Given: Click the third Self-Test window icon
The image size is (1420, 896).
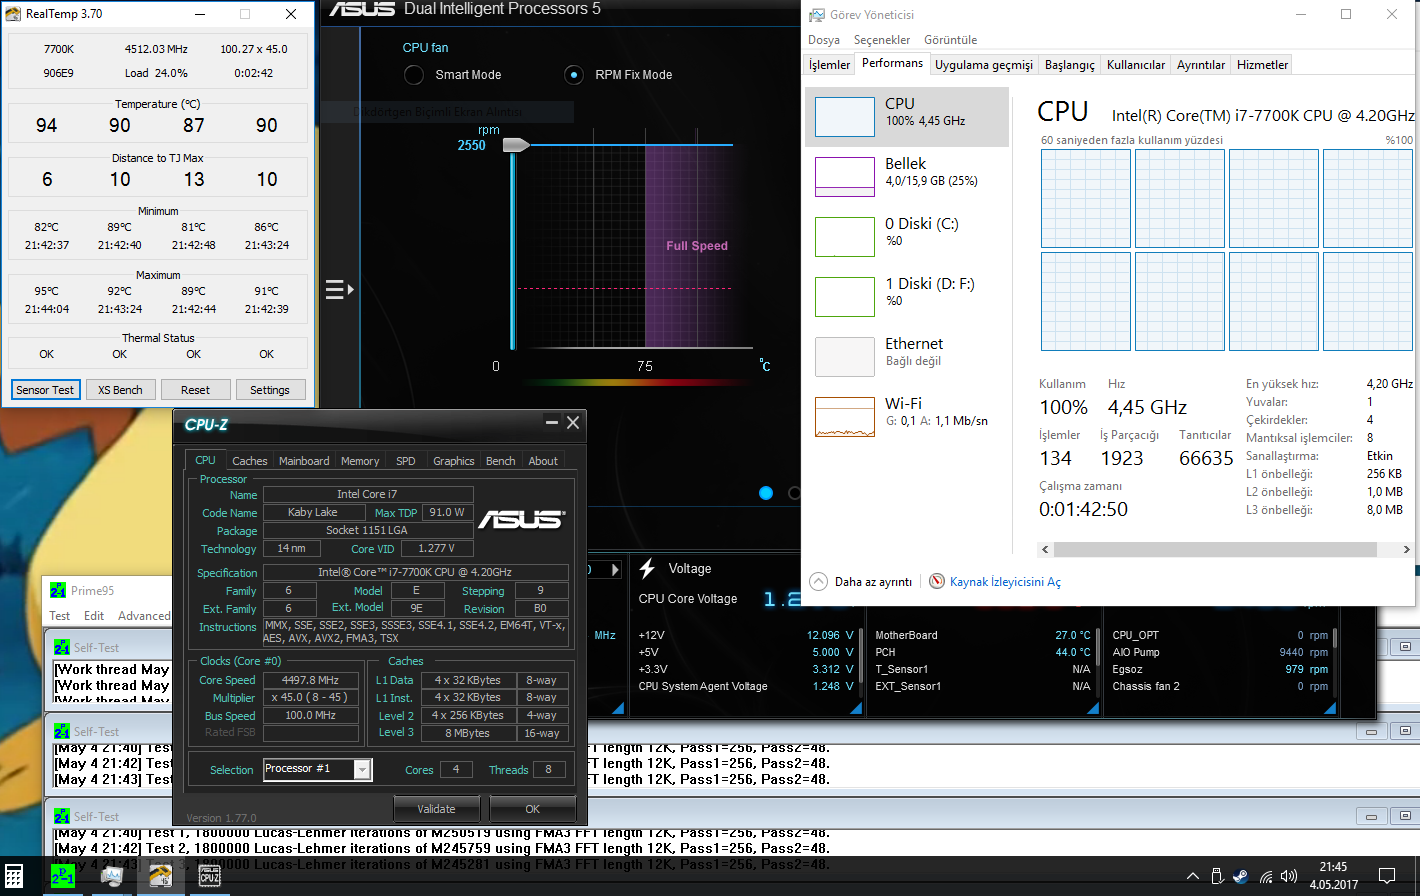Looking at the screenshot, I should click(62, 816).
